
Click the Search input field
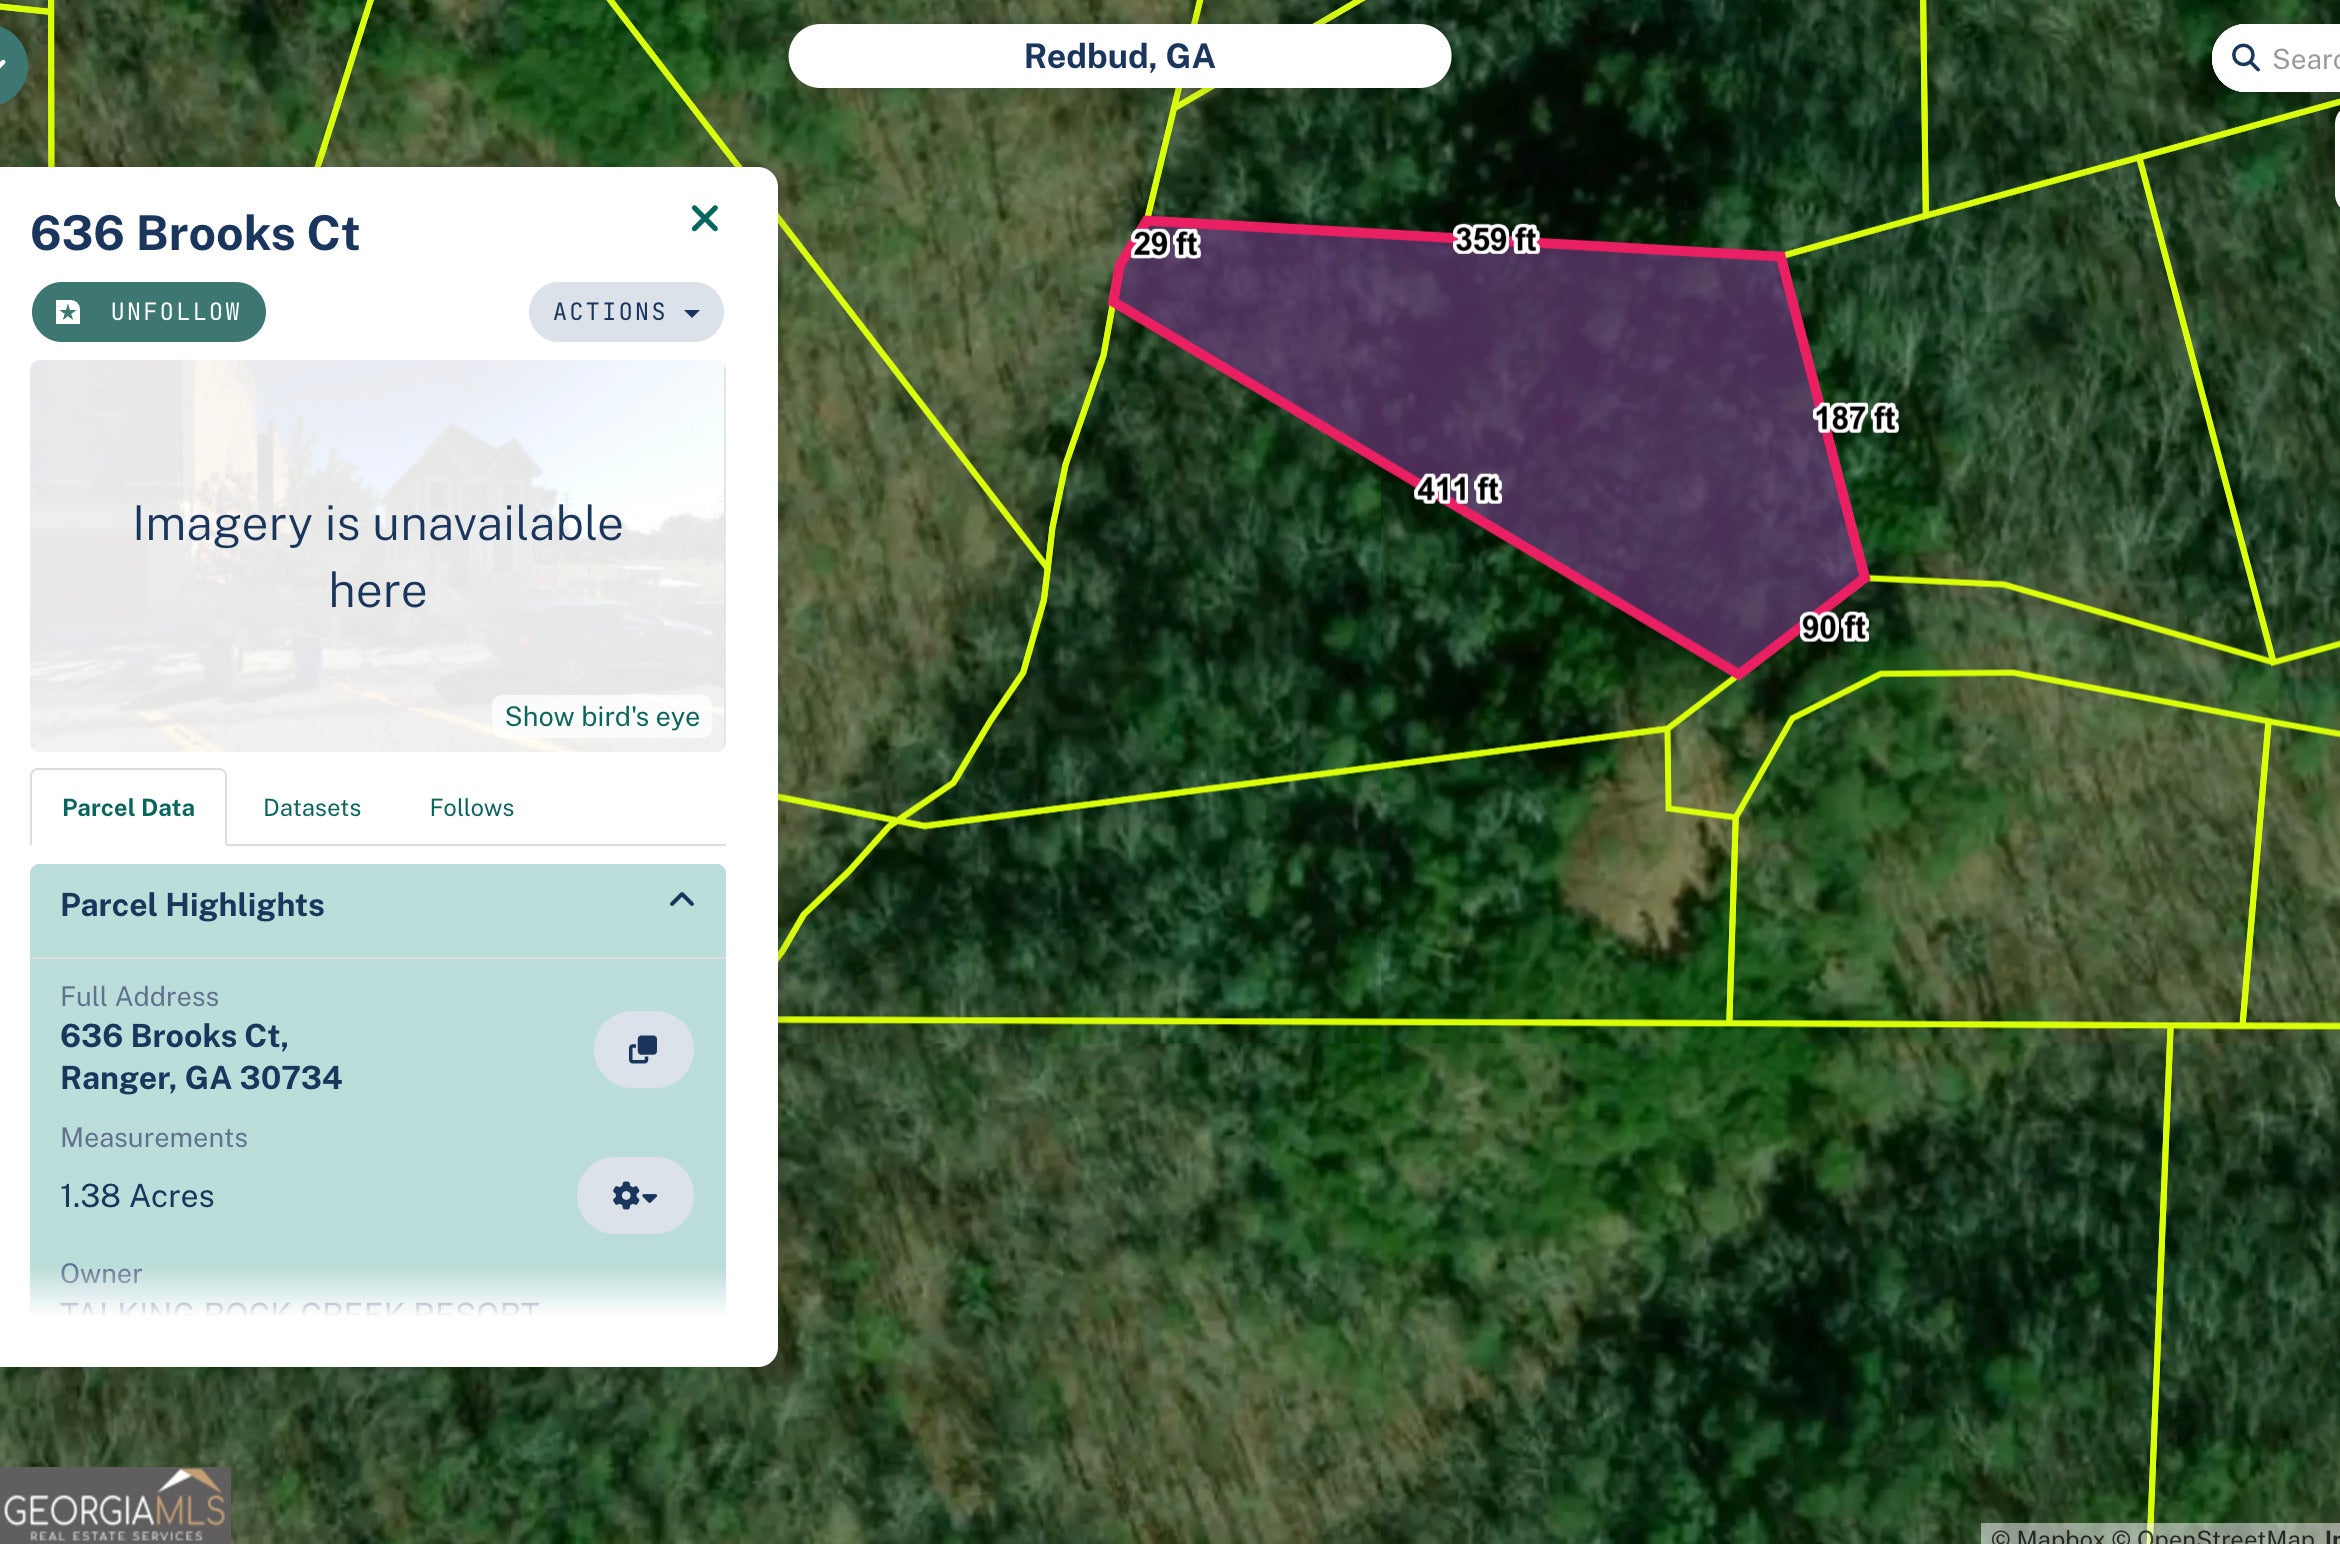click(2305, 59)
